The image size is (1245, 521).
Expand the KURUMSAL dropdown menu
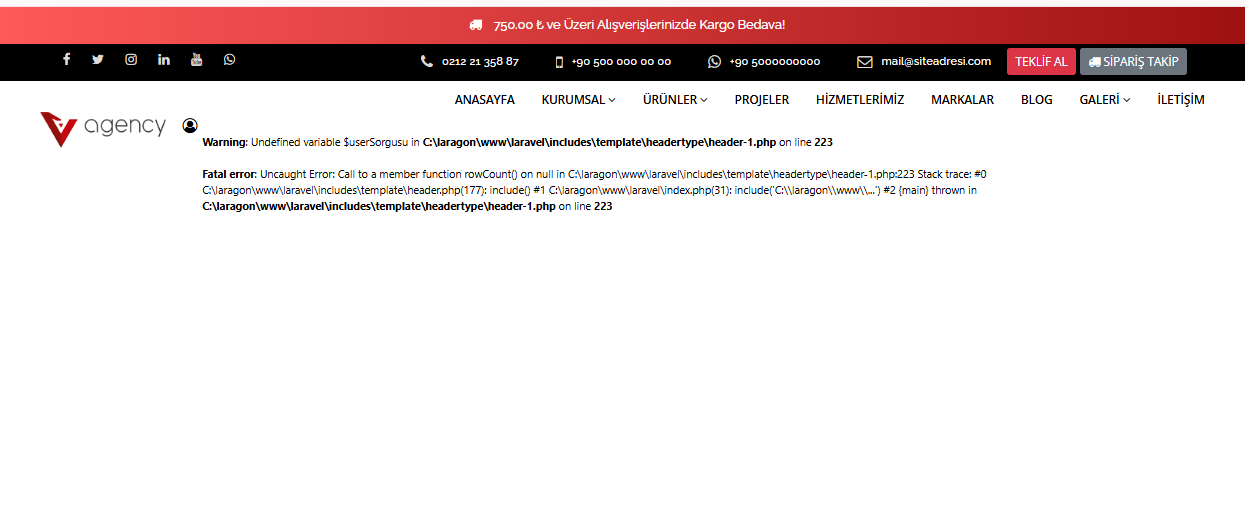tap(578, 100)
